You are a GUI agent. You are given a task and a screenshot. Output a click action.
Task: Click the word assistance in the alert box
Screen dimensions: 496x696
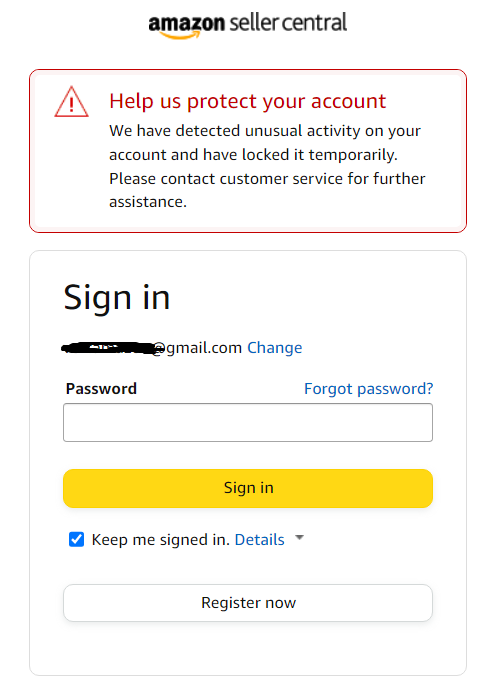click(148, 202)
